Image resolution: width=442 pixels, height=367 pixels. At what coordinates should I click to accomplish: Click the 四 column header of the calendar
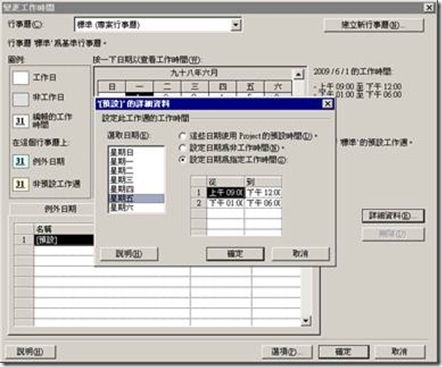pos(222,87)
